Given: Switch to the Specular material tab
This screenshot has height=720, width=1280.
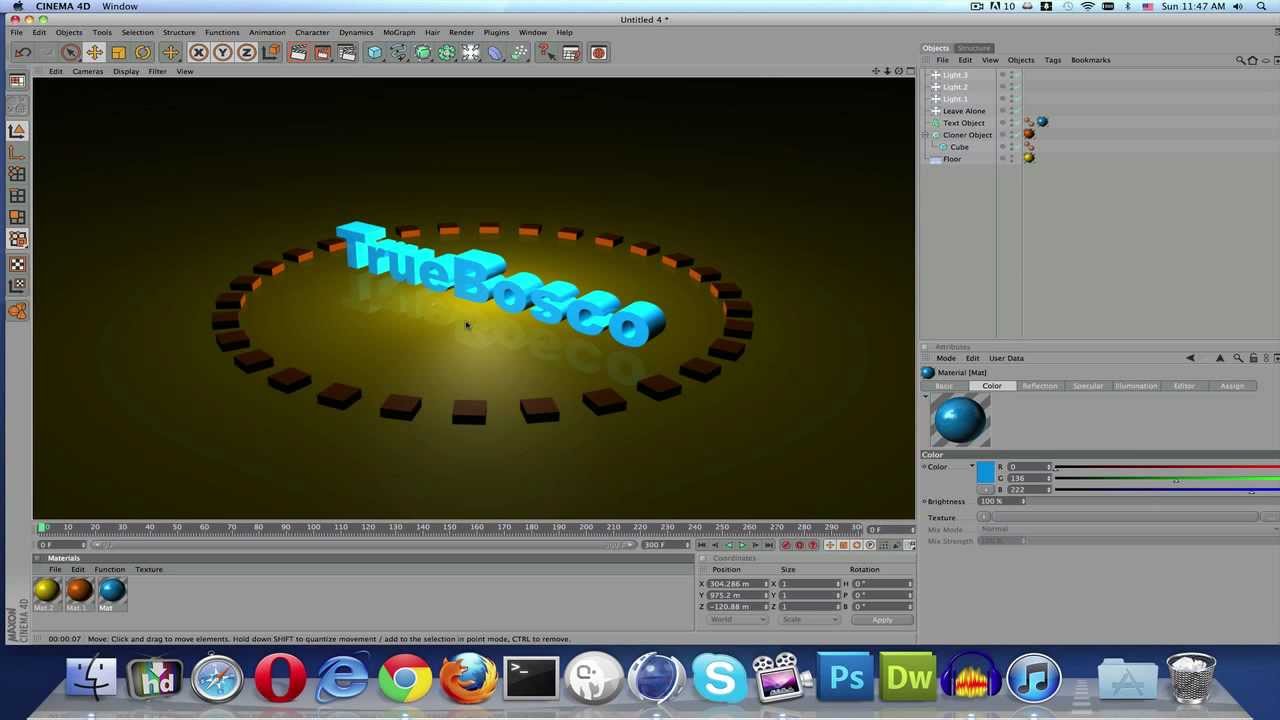Looking at the screenshot, I should (1088, 386).
